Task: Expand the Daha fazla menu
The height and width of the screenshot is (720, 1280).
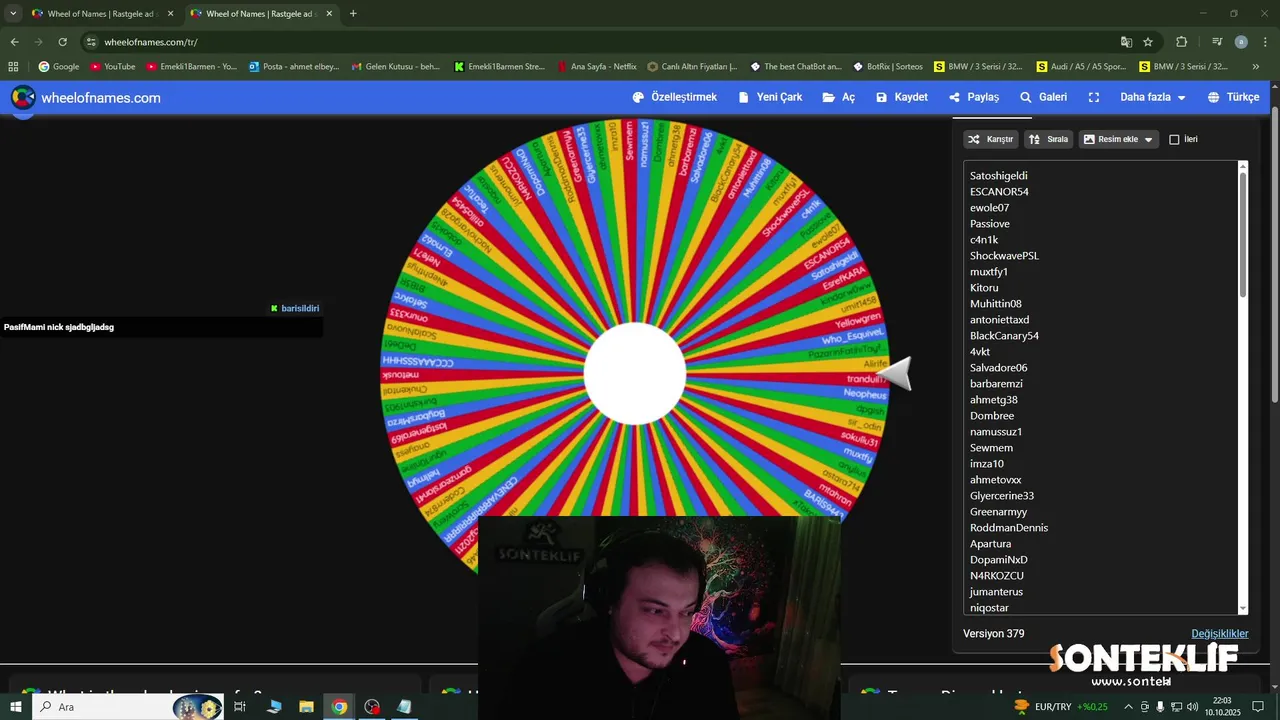Action: coord(1152,97)
